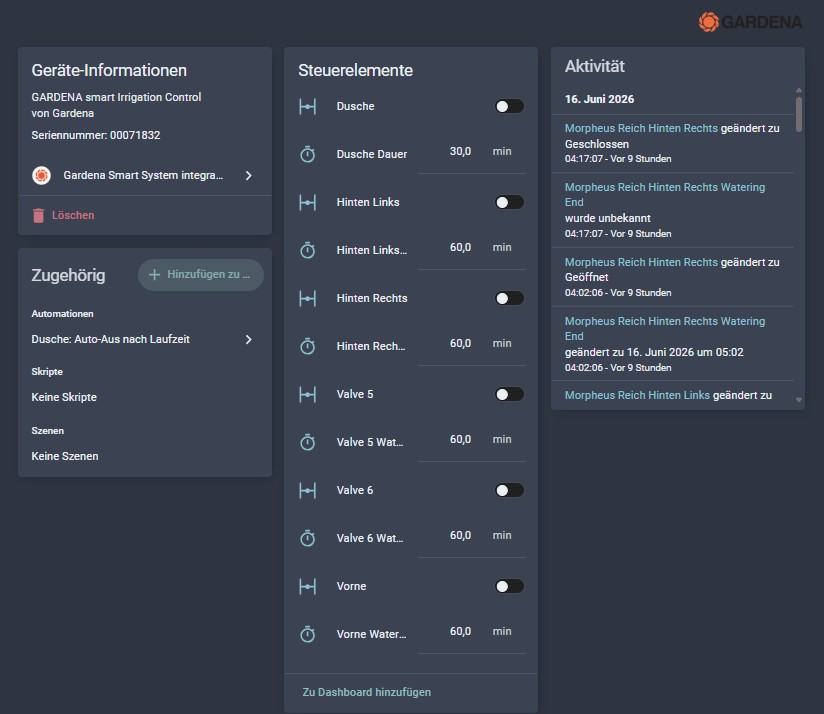This screenshot has height=714, width=824.
Task: Toggle the Valve 5 switch
Action: click(509, 394)
